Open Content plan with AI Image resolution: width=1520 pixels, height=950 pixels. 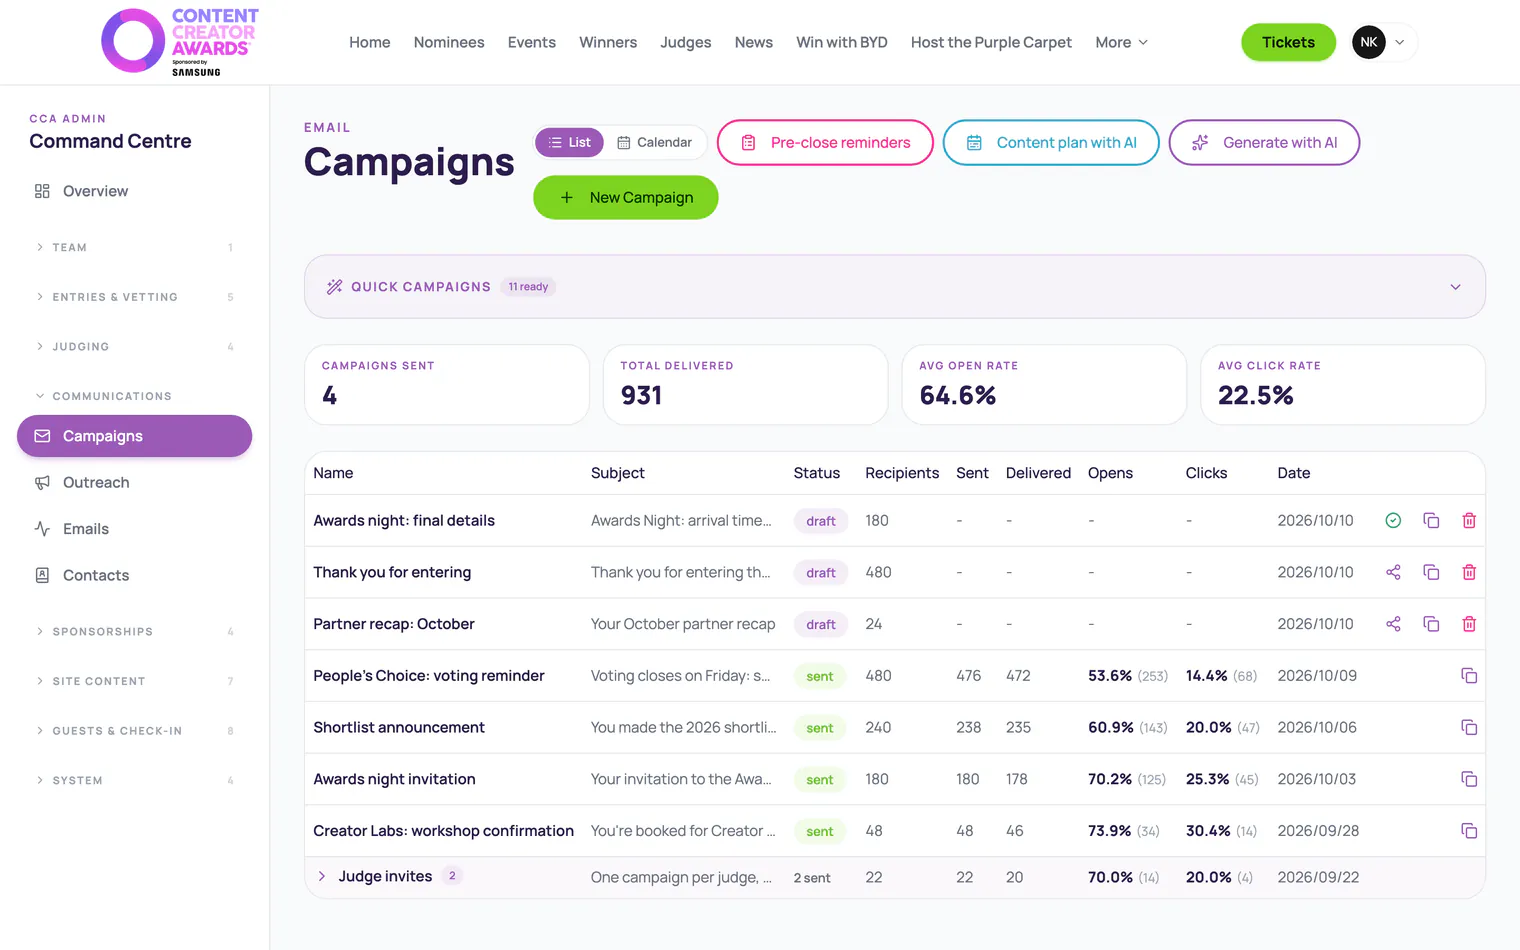[x=1051, y=142]
